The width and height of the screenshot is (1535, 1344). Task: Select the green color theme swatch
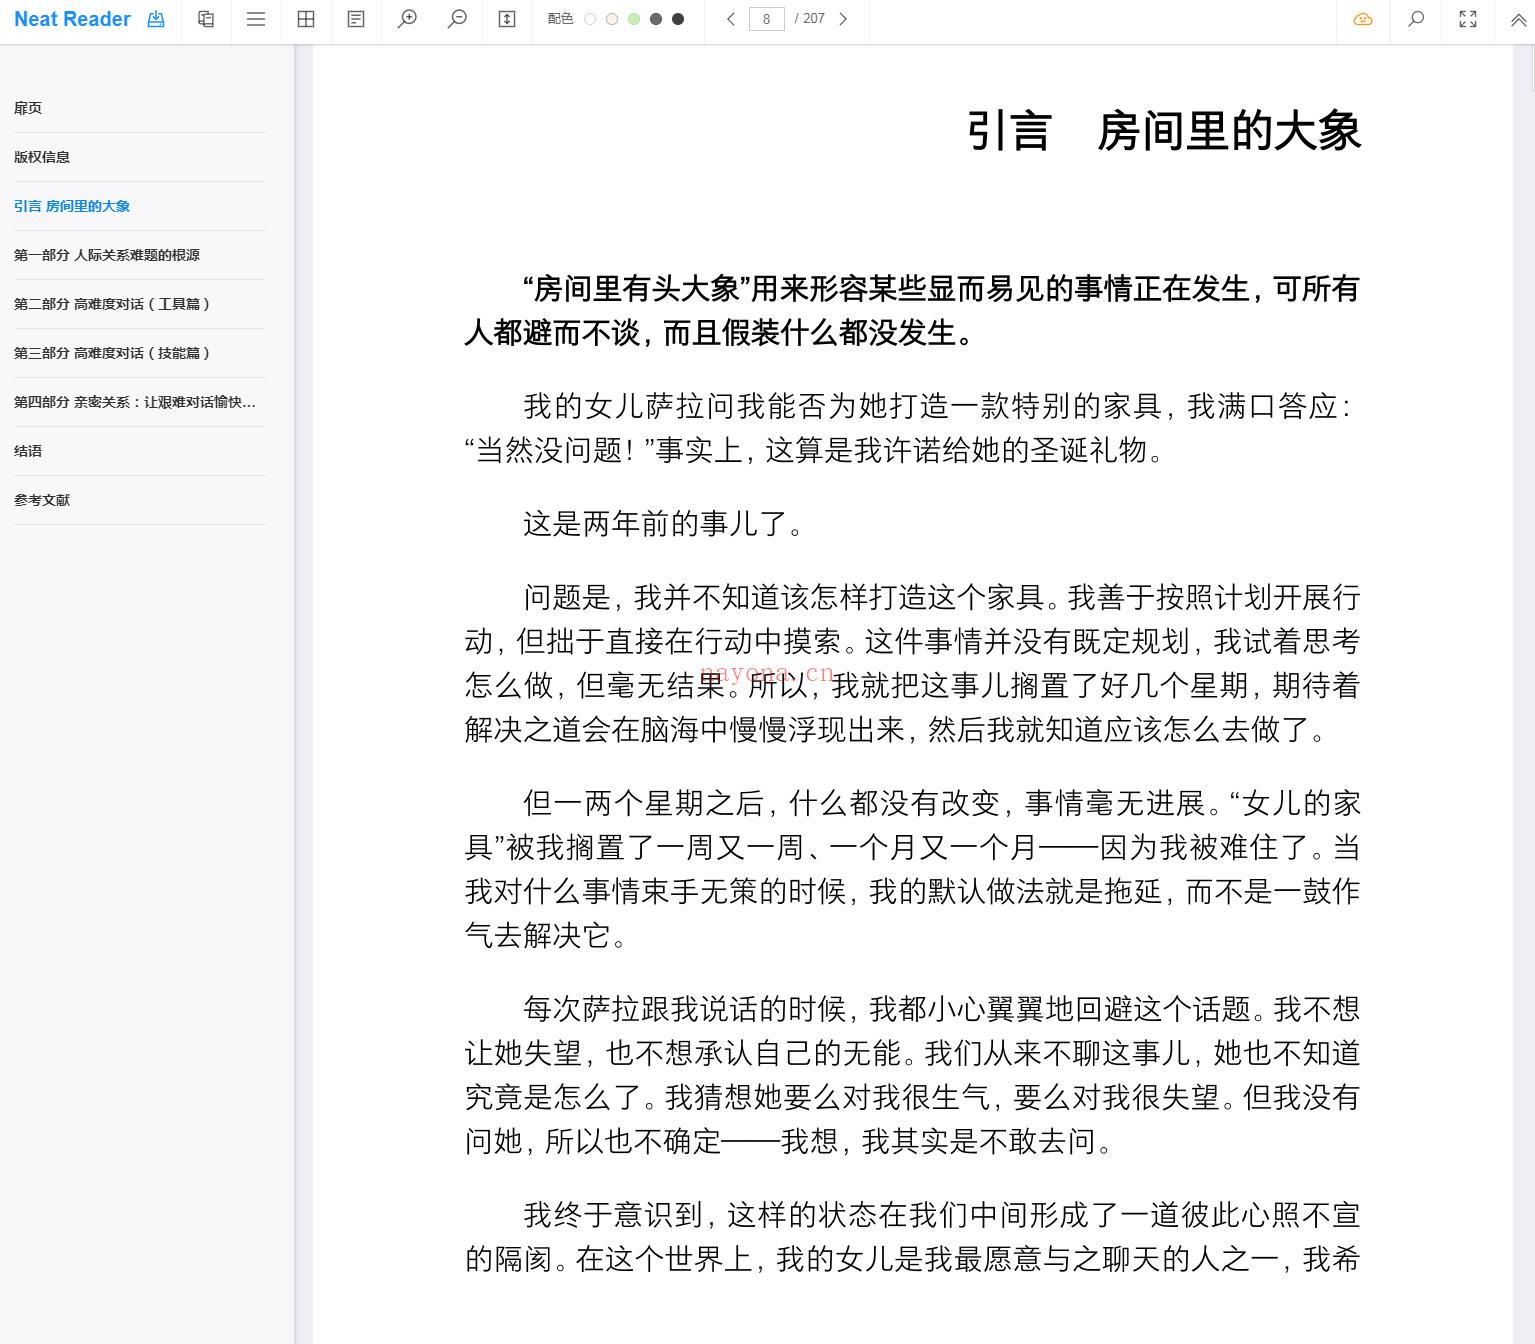click(634, 19)
